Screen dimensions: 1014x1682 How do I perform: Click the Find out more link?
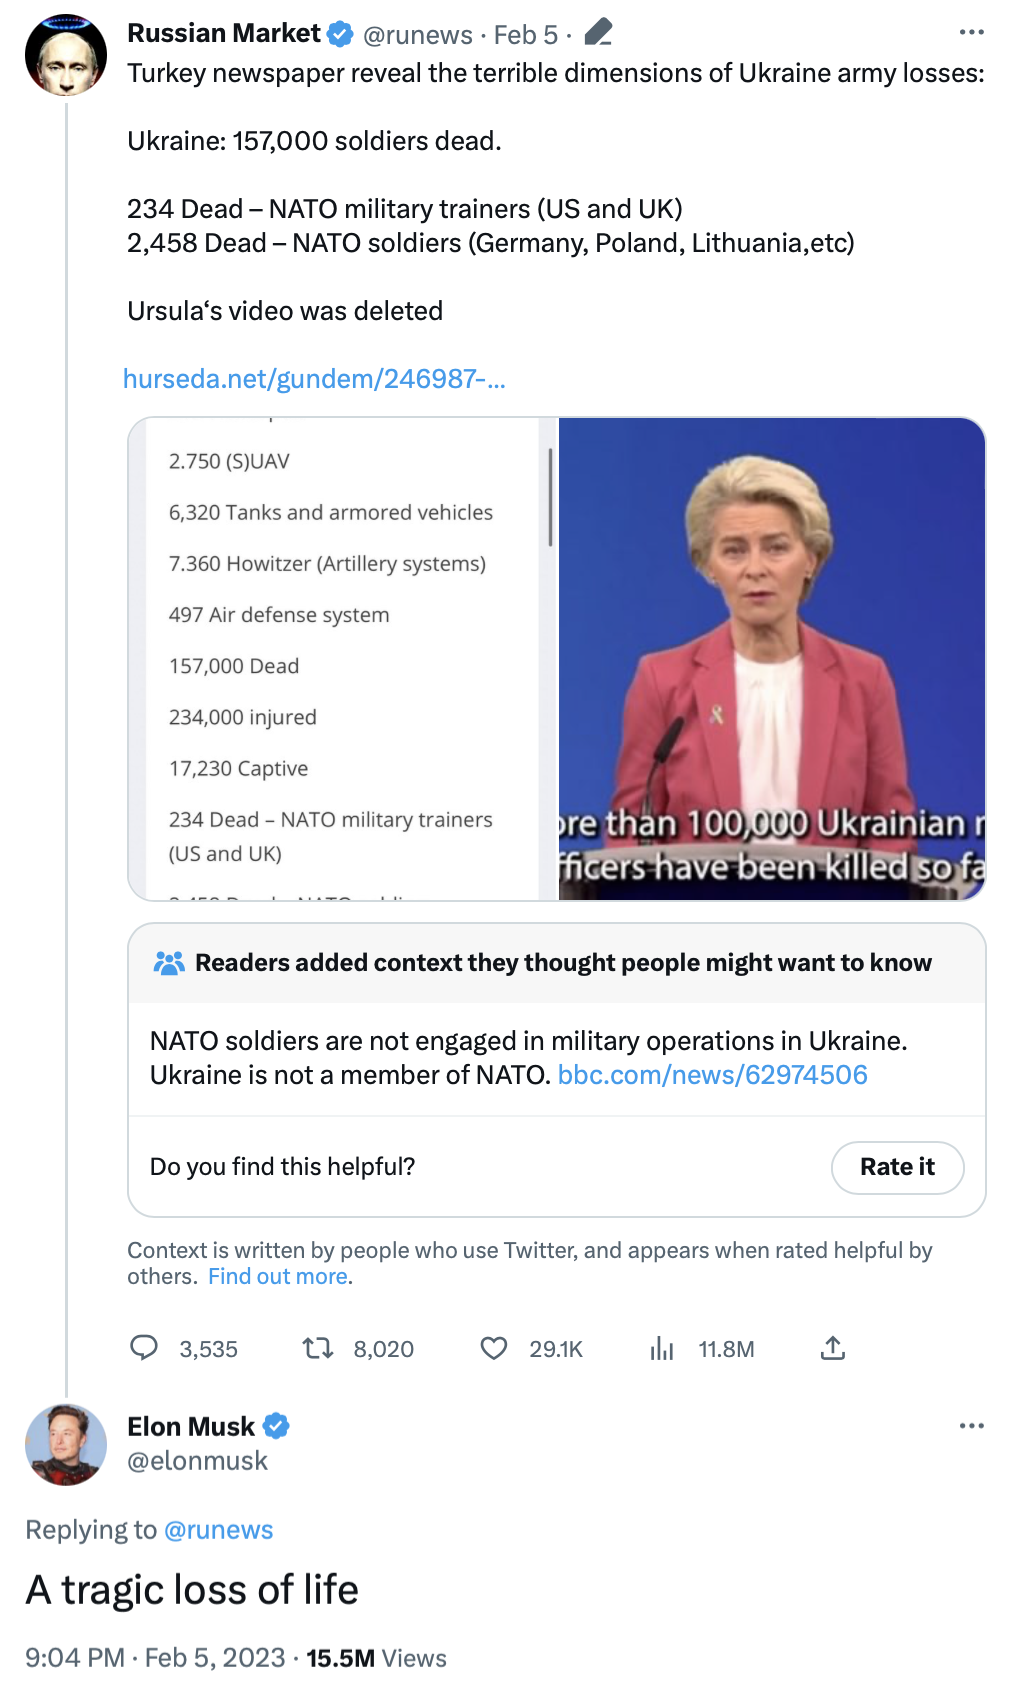[x=278, y=1276]
